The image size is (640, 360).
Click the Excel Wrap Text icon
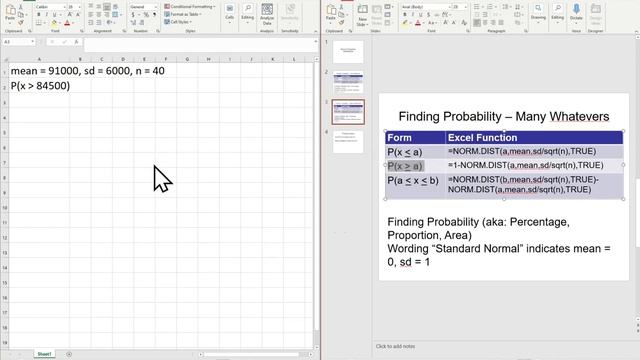point(115,7)
